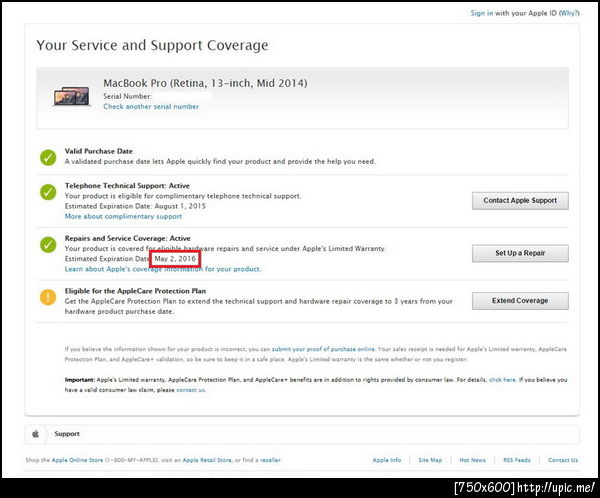Click the Extend Coverage button
The height and width of the screenshot is (498, 600).
coord(520,301)
